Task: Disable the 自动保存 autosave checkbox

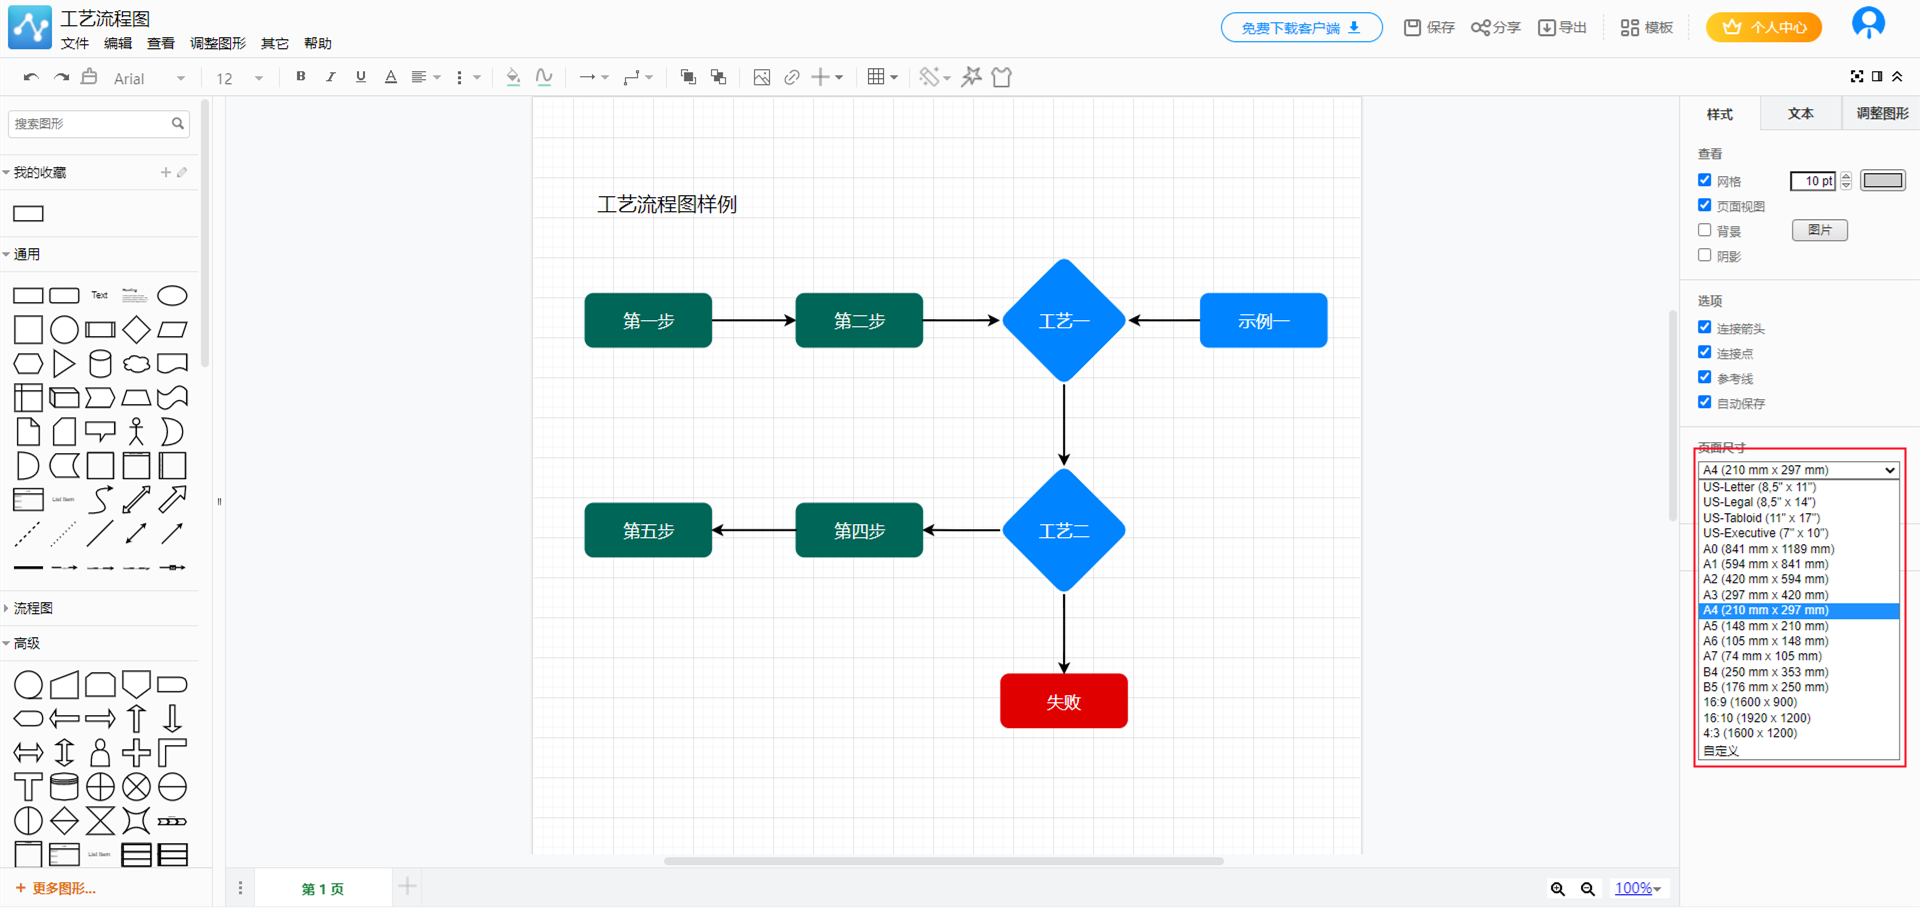Action: [1705, 402]
